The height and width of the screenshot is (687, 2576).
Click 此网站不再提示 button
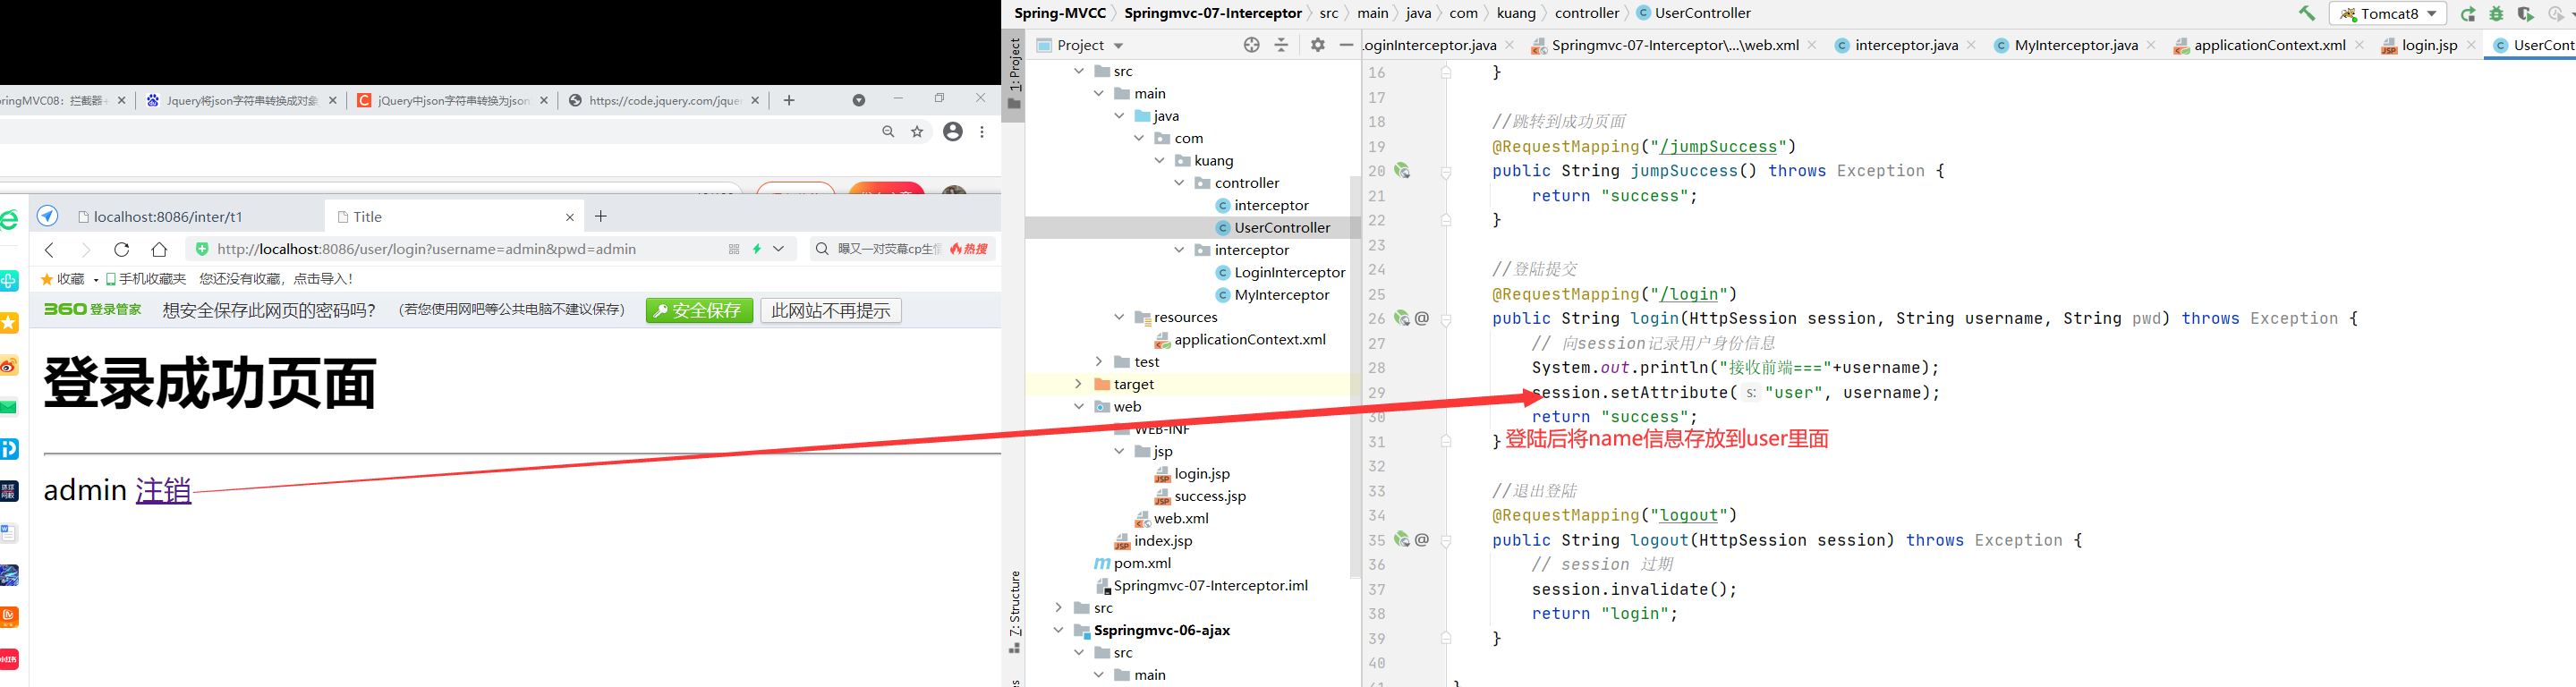pyautogui.click(x=831, y=311)
